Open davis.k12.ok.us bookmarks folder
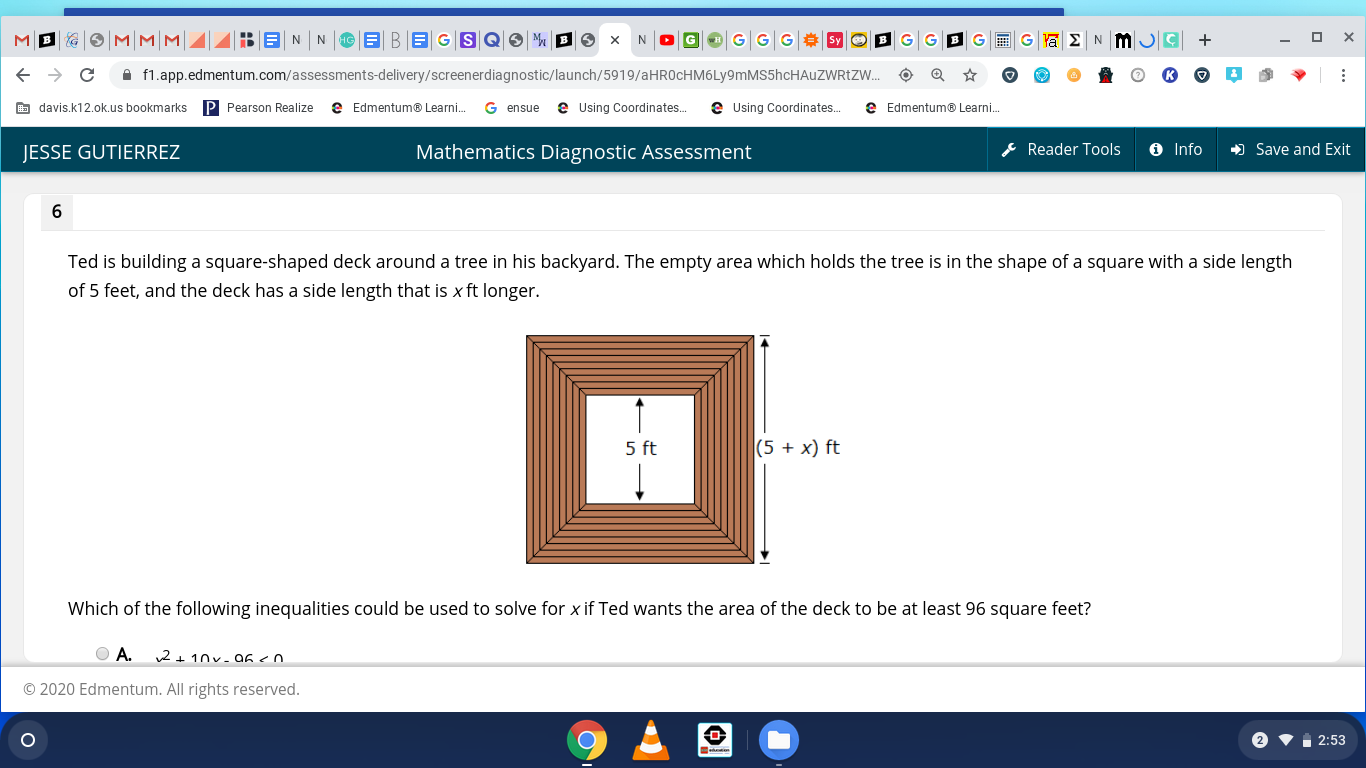Image resolution: width=1366 pixels, height=768 pixels. [x=101, y=108]
